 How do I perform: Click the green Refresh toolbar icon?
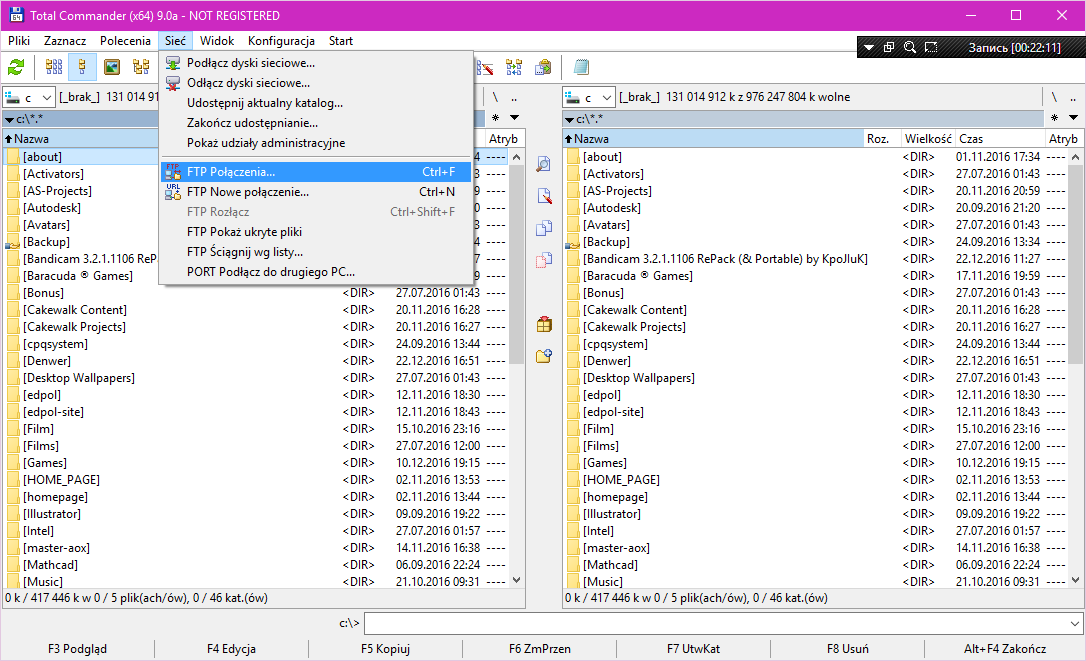[16, 67]
